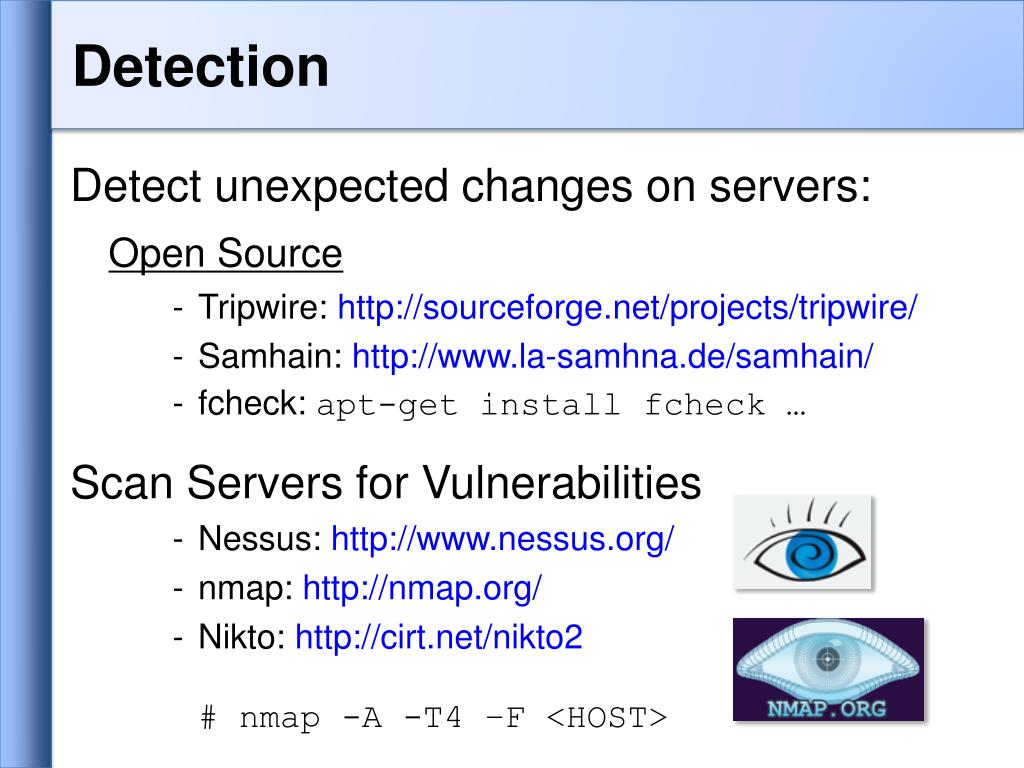Click the 'Detect unexpected changes on servers' text
The height and width of the screenshot is (768, 1024).
click(x=471, y=186)
